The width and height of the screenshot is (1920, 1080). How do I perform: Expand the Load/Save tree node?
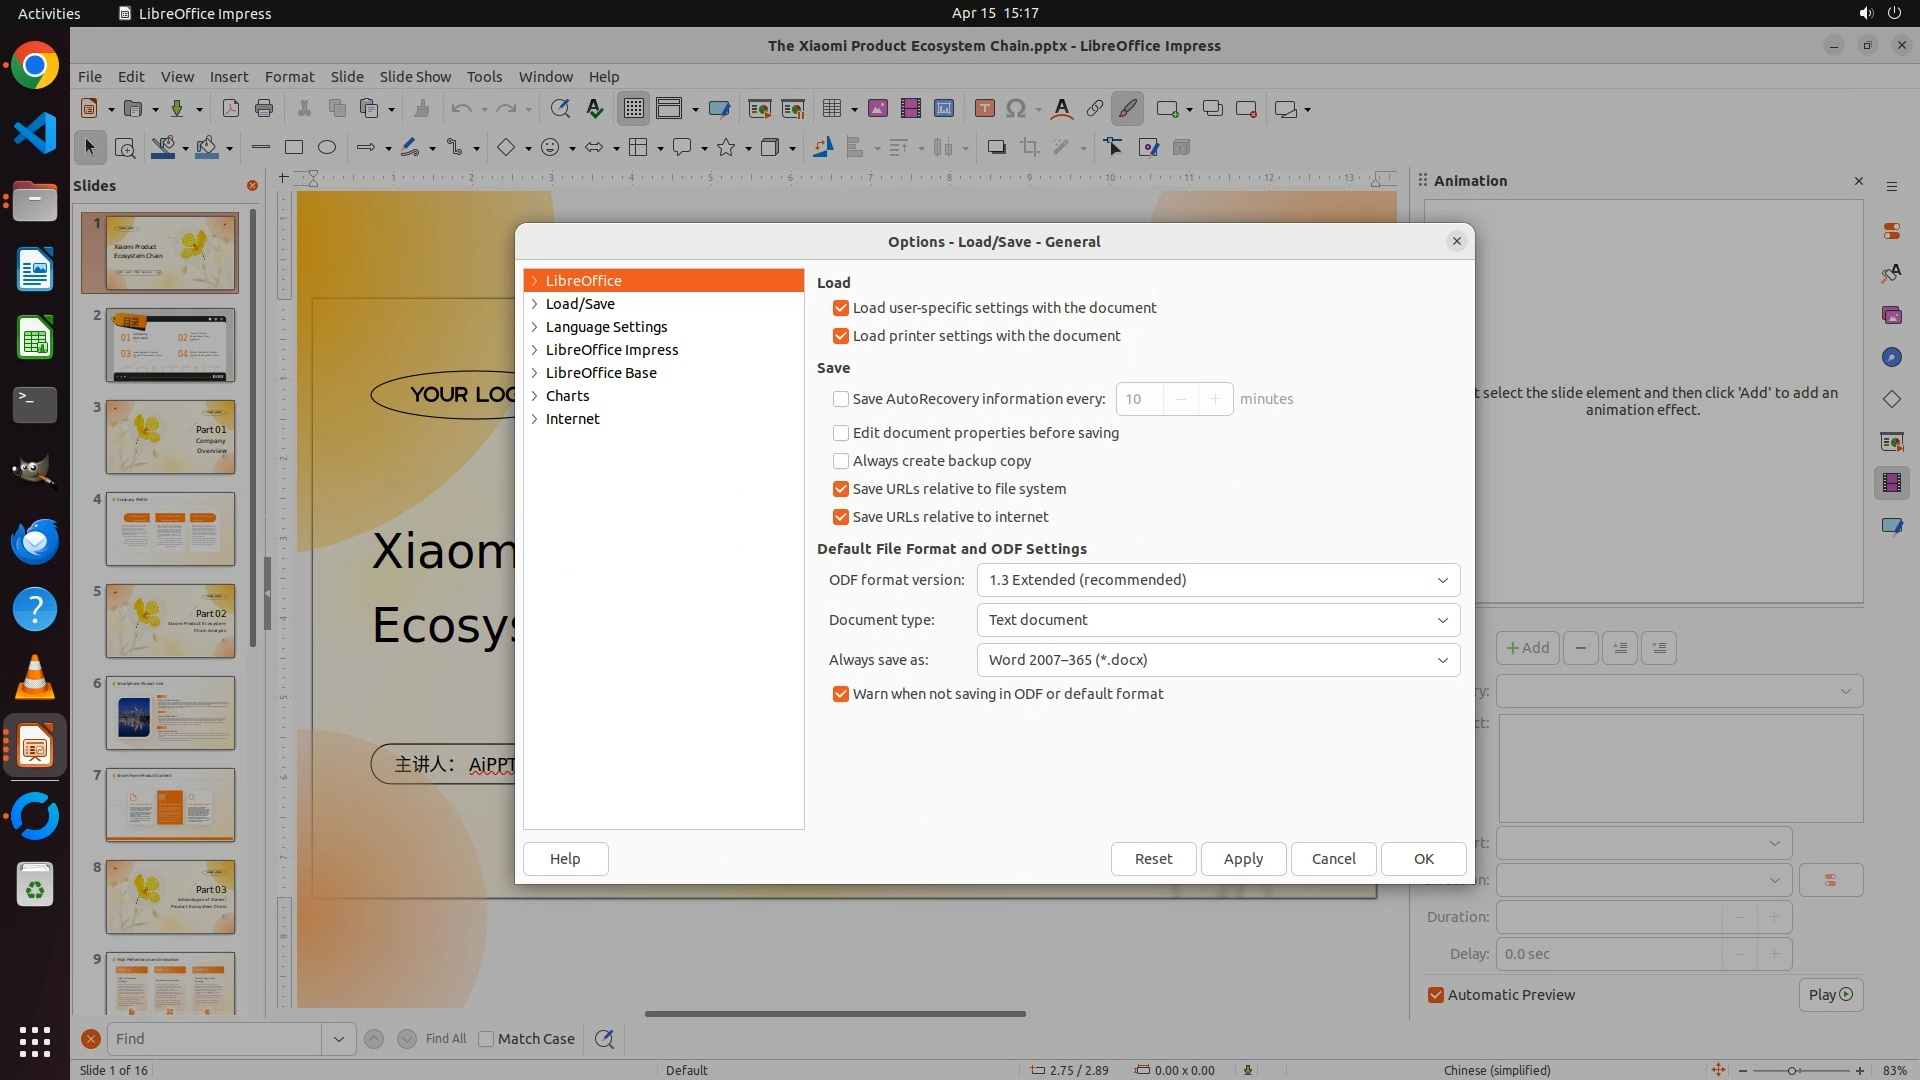(x=535, y=304)
